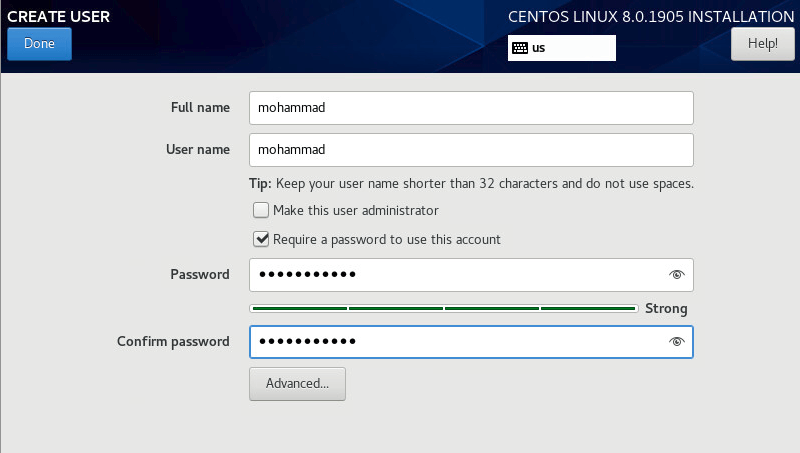This screenshot has height=453, width=800.
Task: Focus the Full name text field
Action: click(470, 107)
